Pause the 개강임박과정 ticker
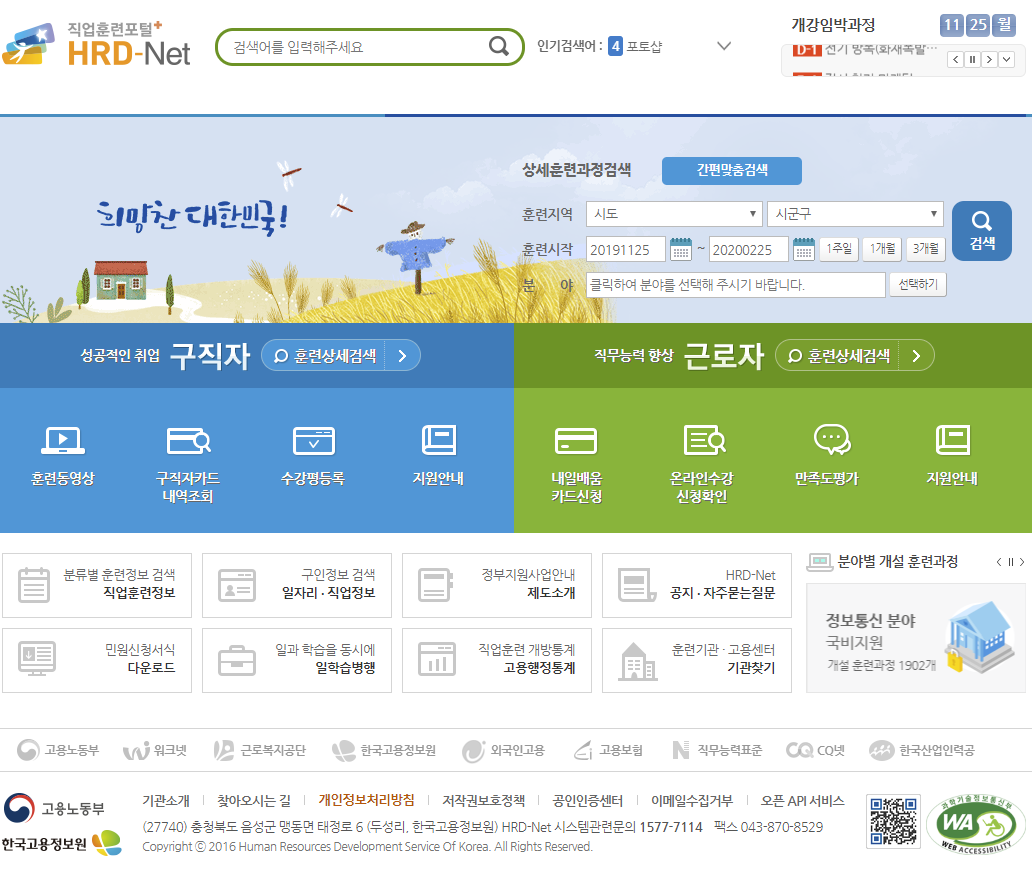The width and height of the screenshot is (1032, 872). pyautogui.click(x=972, y=59)
